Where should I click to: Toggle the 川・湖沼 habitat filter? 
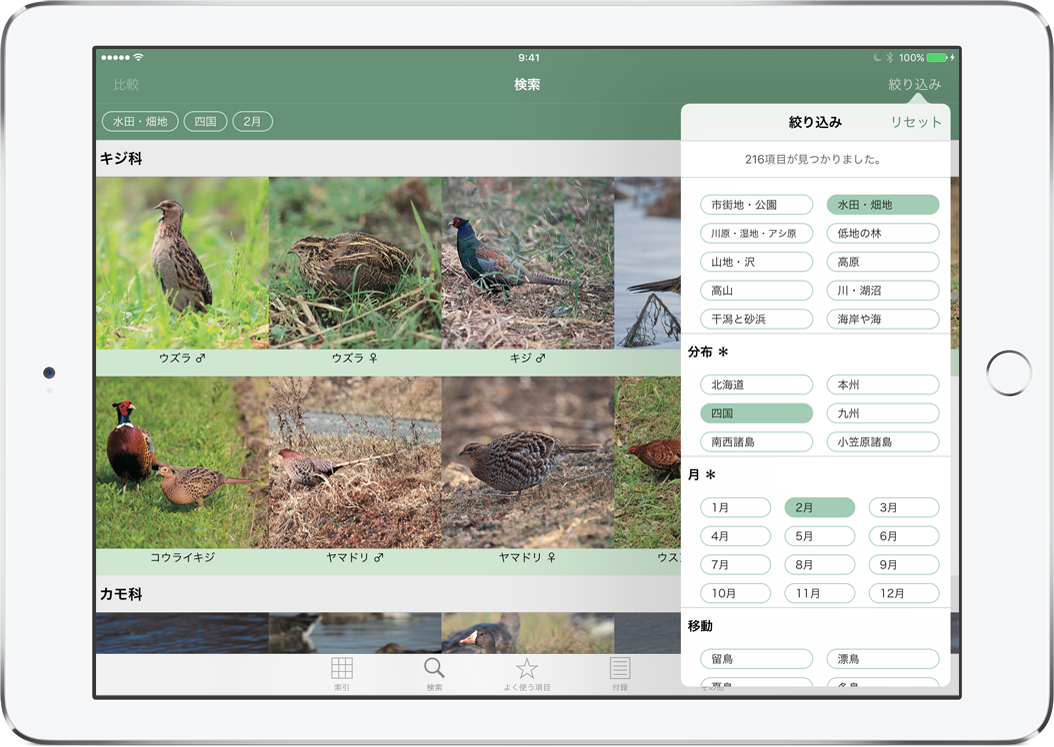tap(883, 290)
